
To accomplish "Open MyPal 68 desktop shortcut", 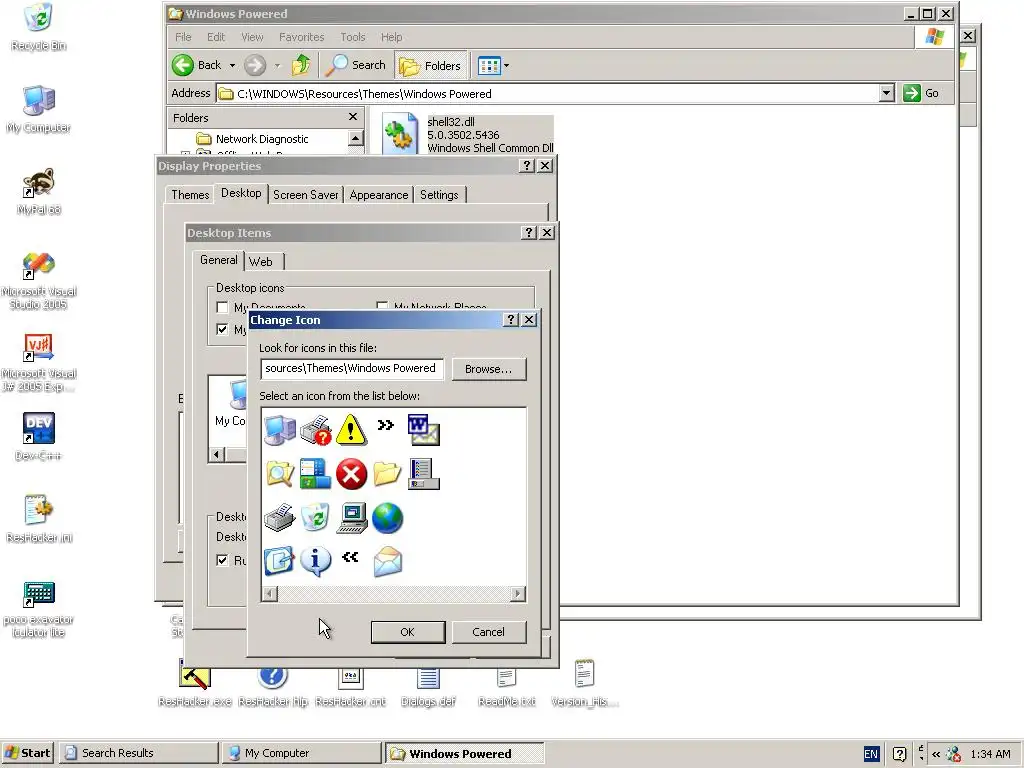I will [x=39, y=191].
